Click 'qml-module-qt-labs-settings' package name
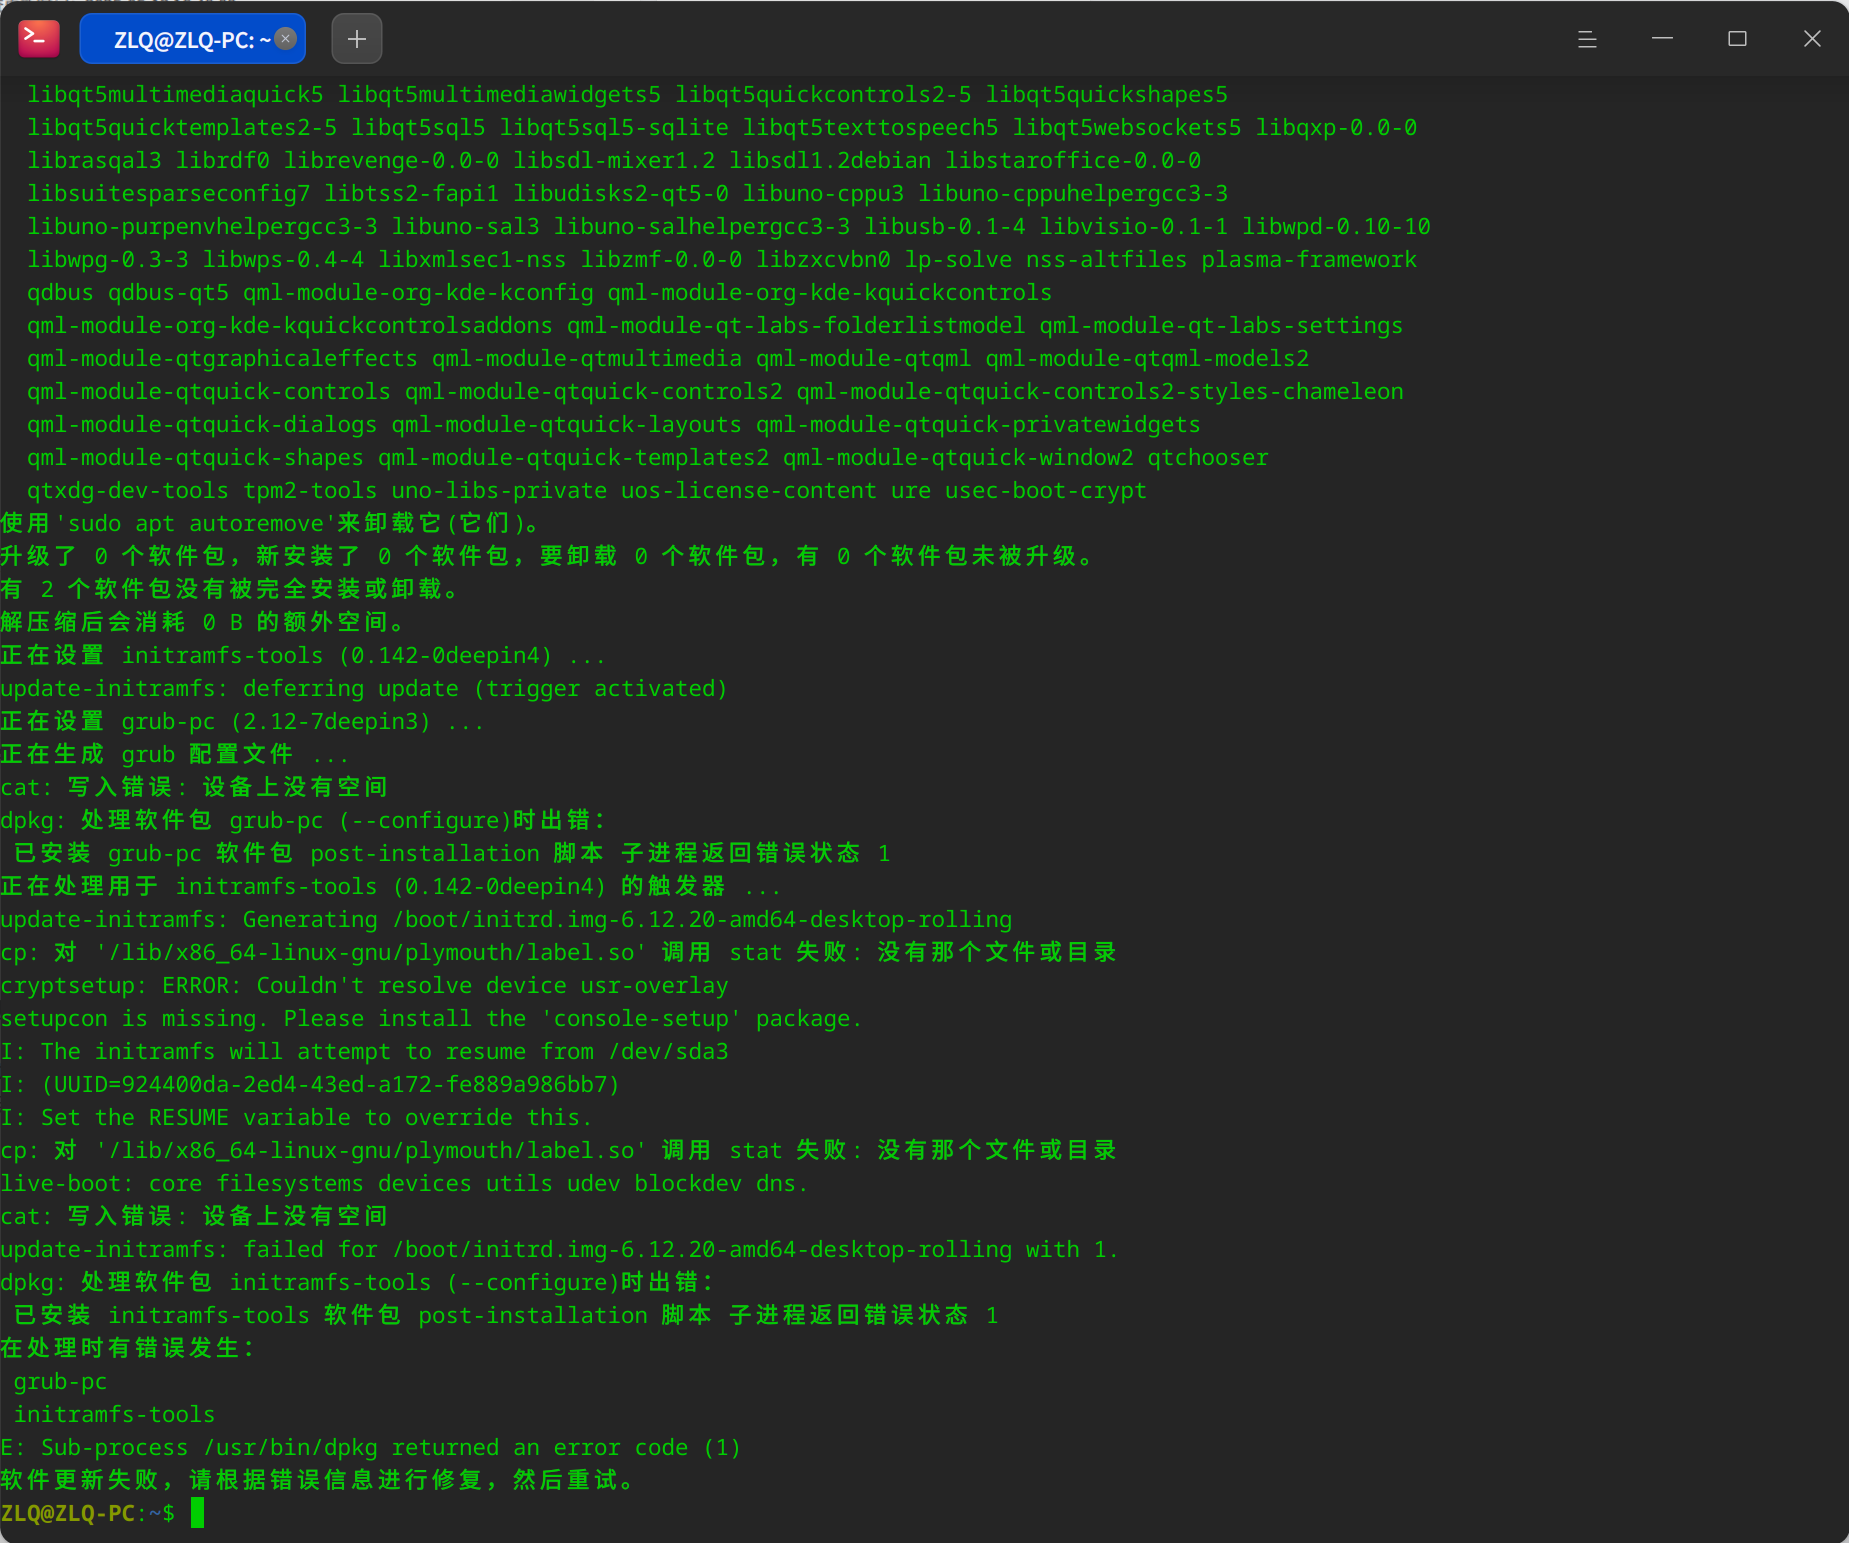Viewport: 1849px width, 1543px height. [x=1221, y=325]
